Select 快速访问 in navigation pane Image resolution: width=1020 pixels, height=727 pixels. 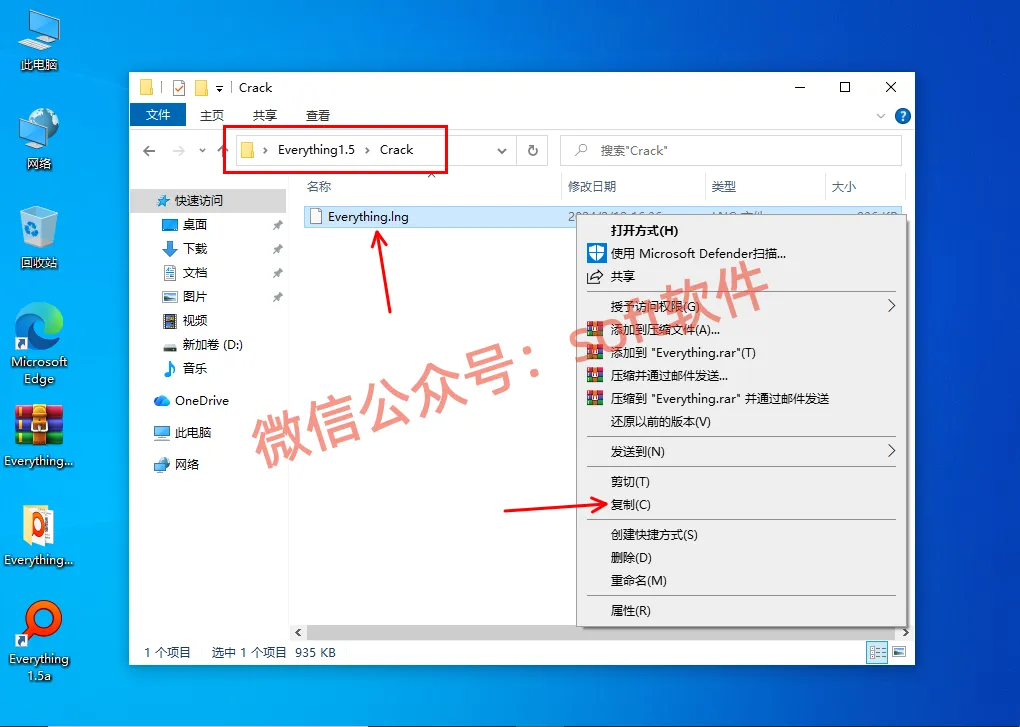click(x=208, y=200)
